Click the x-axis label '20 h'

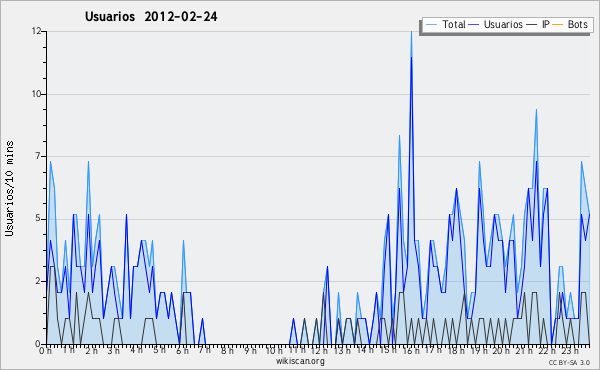501,350
